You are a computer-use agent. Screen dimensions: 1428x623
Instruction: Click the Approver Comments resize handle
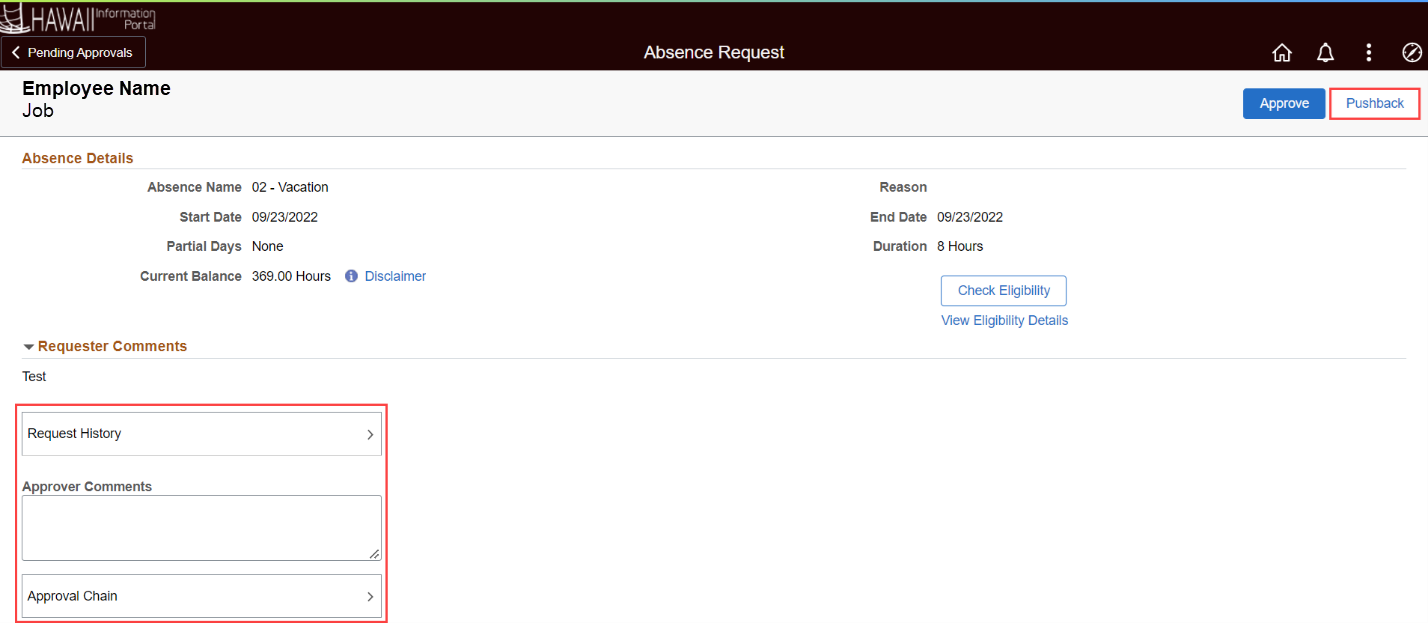[x=374, y=554]
